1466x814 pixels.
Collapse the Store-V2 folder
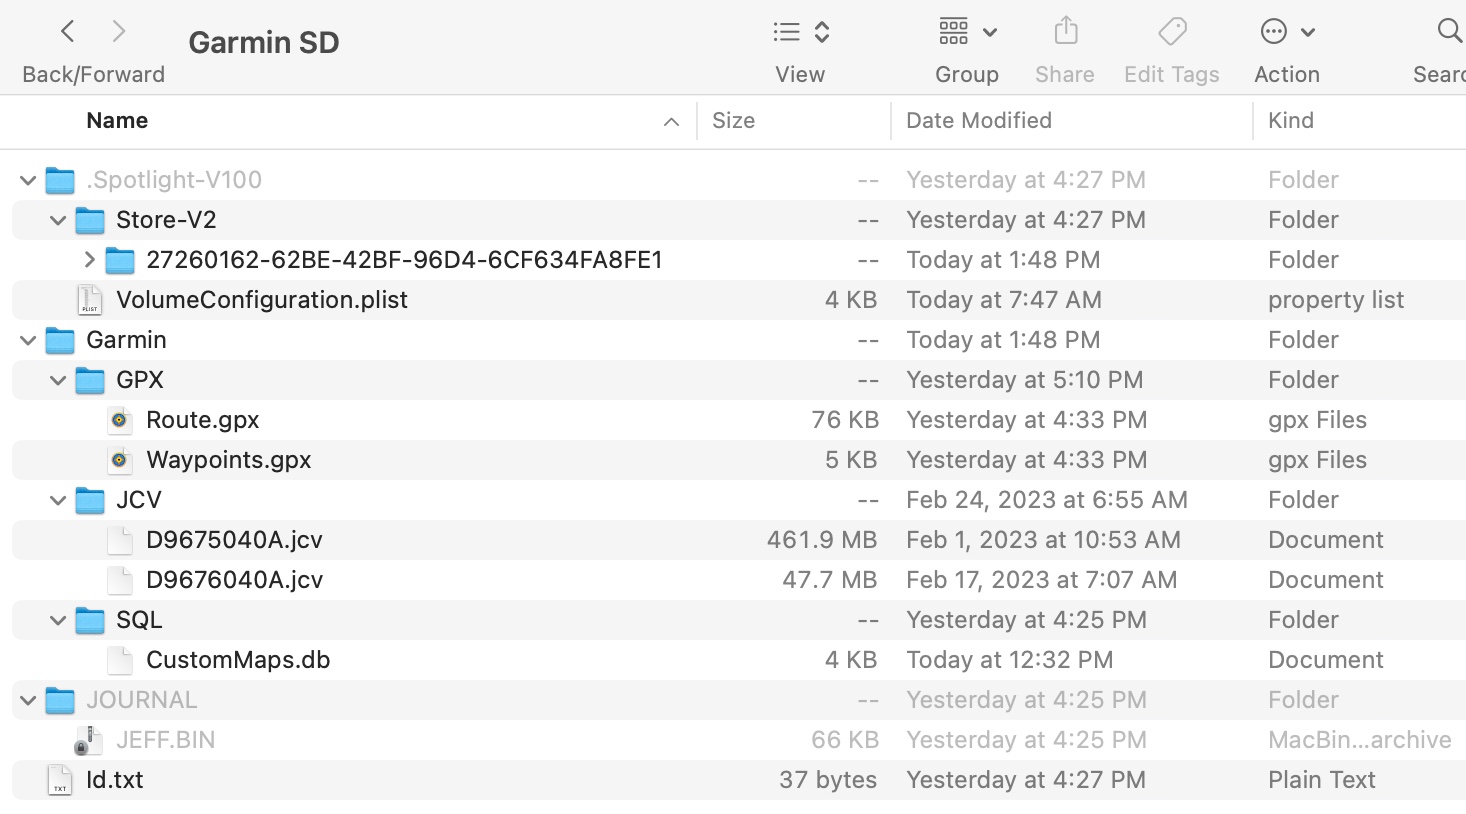pyautogui.click(x=58, y=221)
